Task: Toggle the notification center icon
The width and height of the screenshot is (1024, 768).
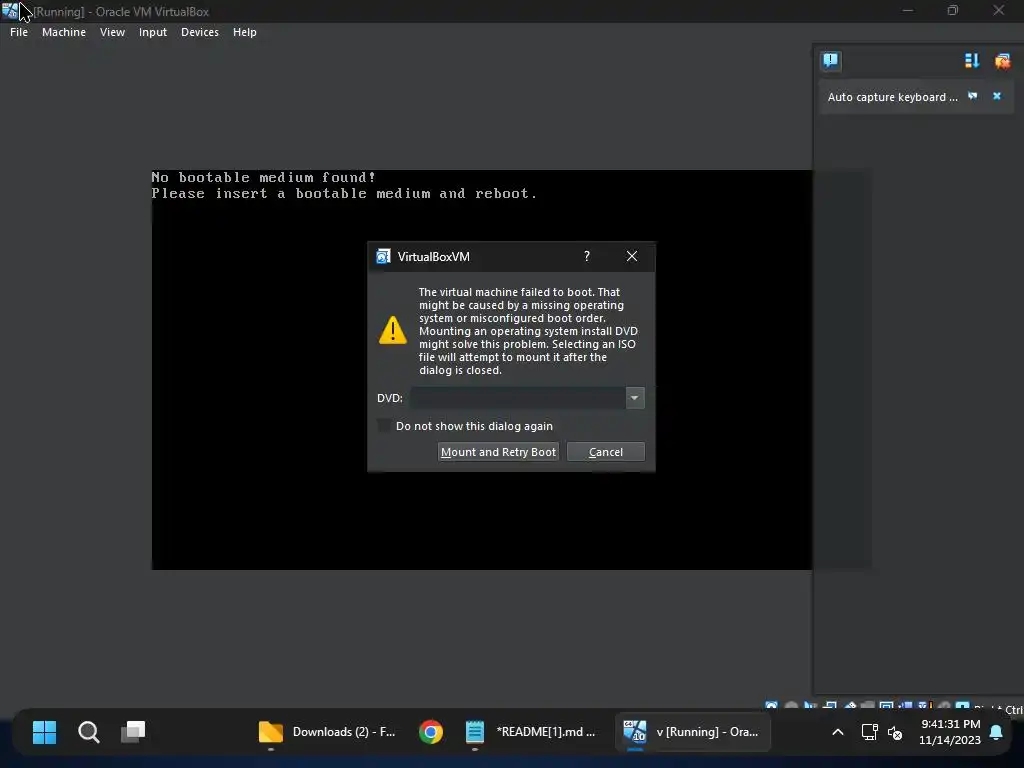Action: (831, 61)
